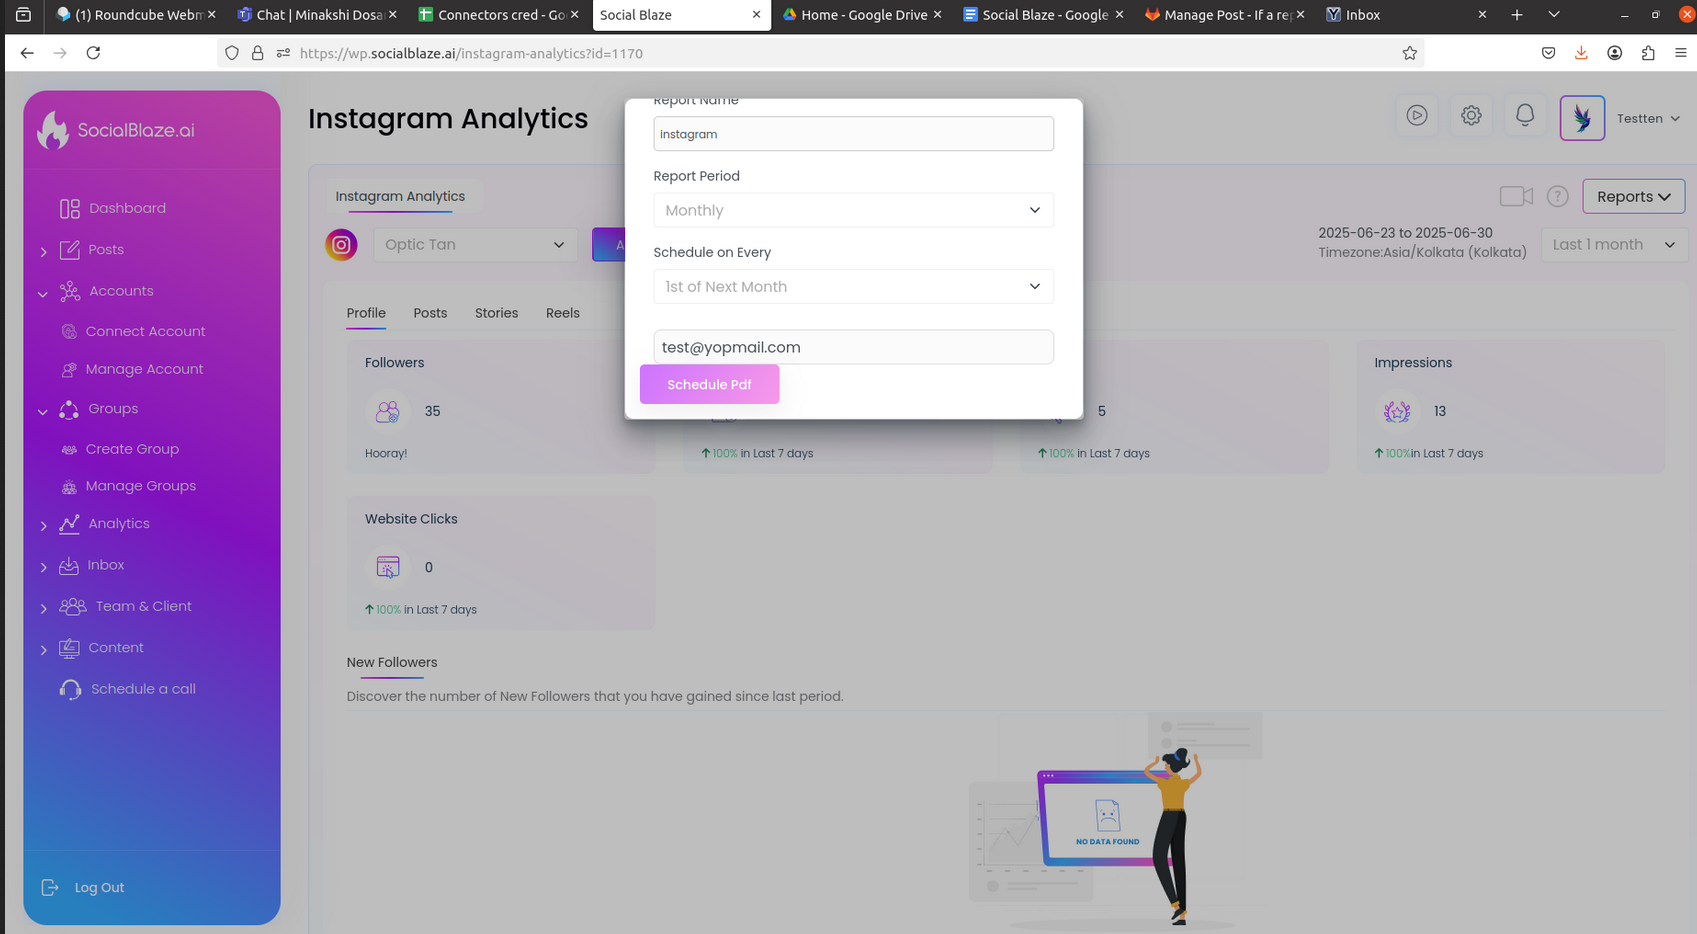Click the Inbox tray icon in sidebar
This screenshot has height=934, width=1697.
pos(69,566)
